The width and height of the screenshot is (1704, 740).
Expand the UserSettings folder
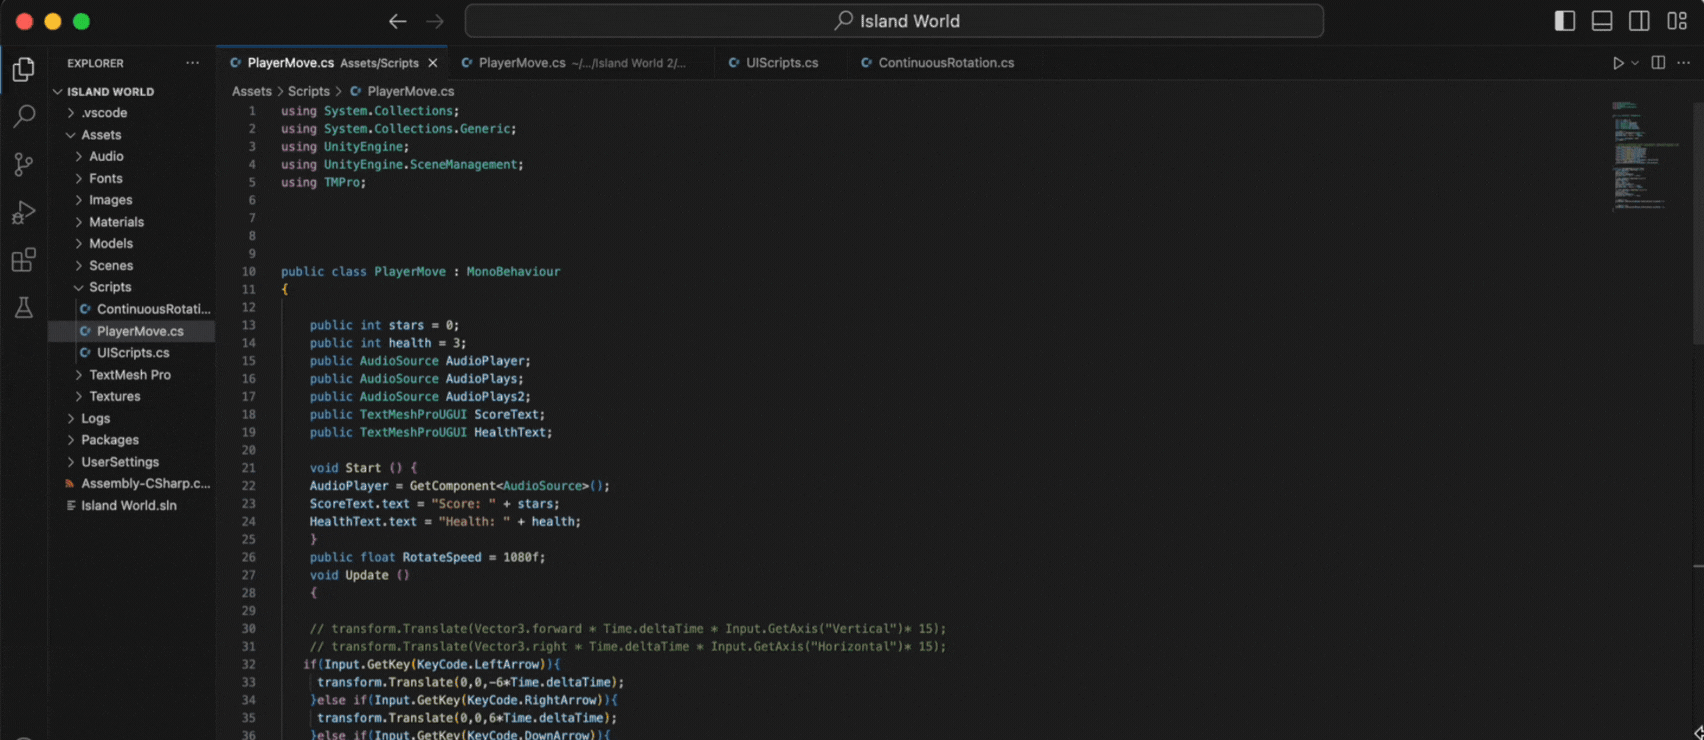[x=132, y=462]
